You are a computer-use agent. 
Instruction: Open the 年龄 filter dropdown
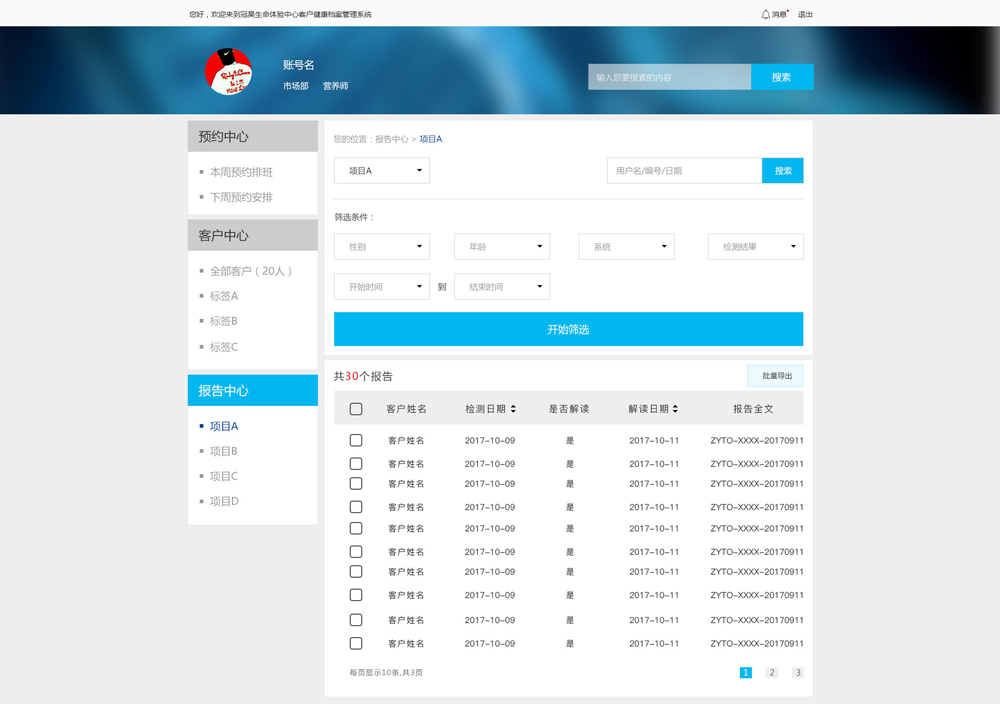coord(502,246)
